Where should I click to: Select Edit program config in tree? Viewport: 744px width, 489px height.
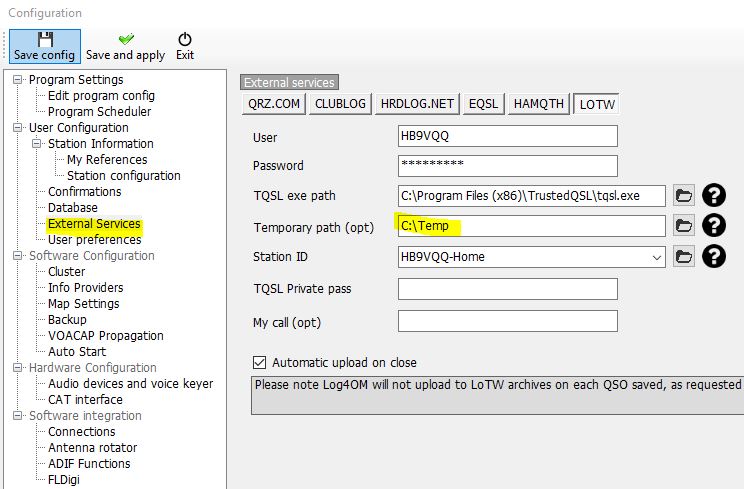coord(101,96)
